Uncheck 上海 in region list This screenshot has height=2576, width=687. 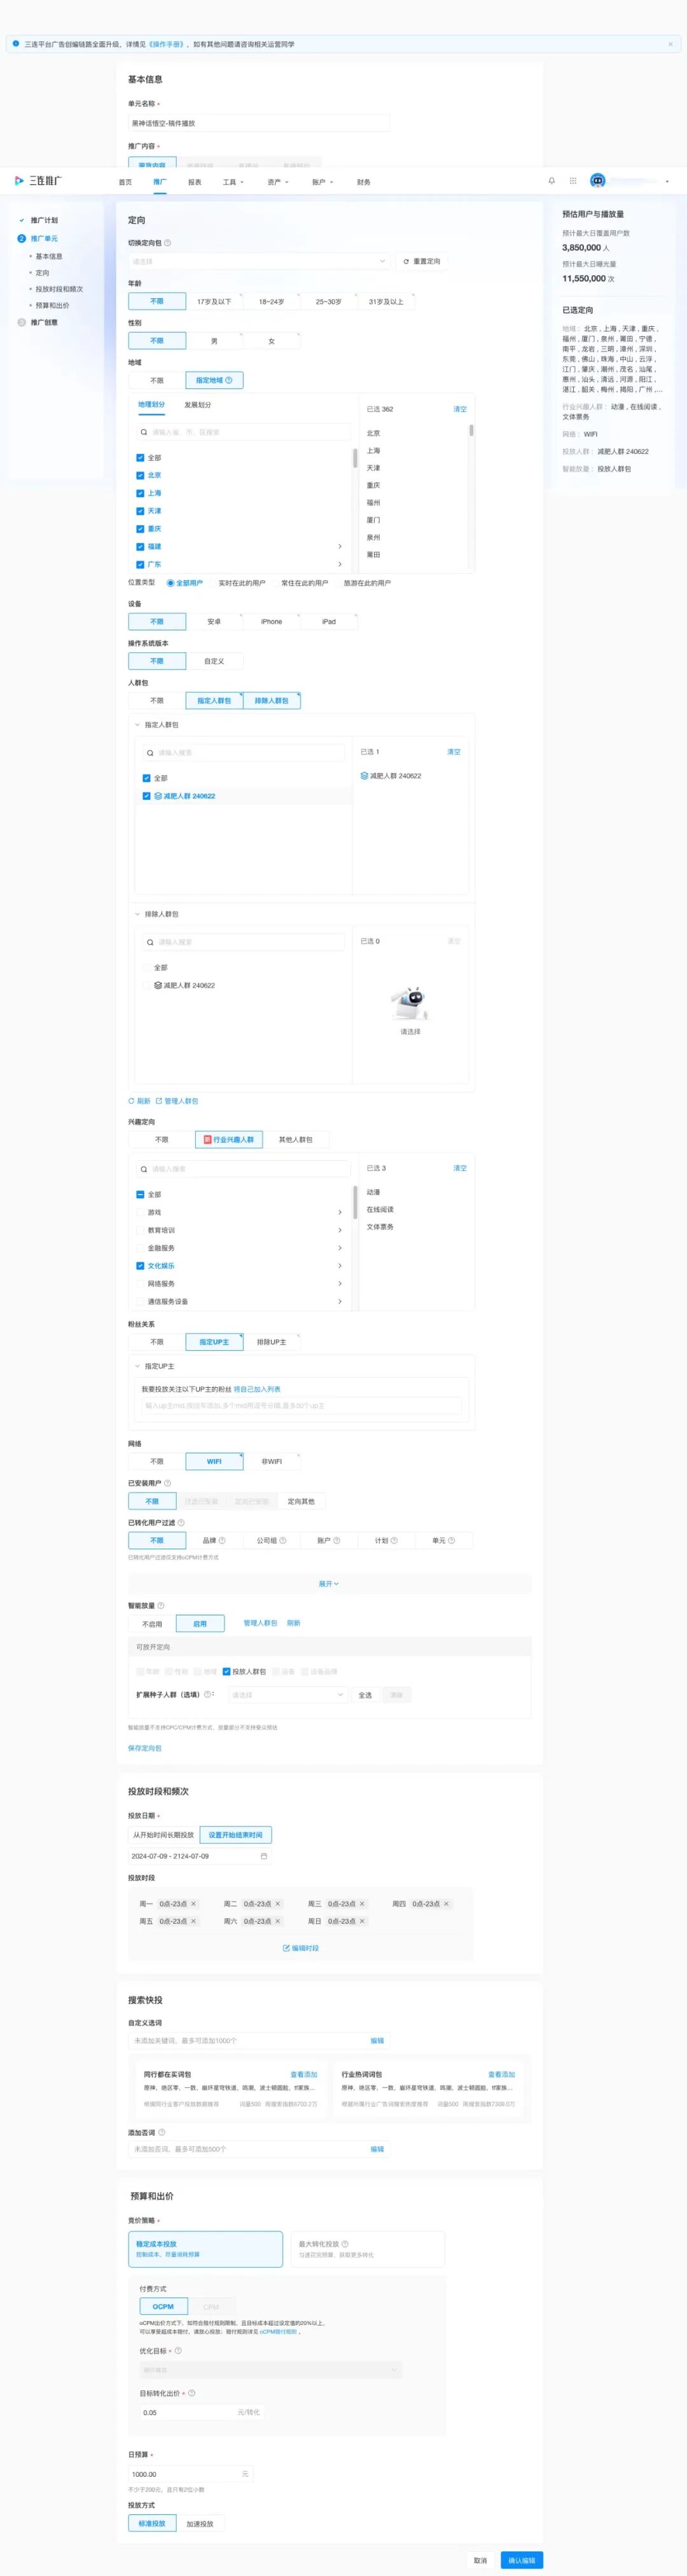(140, 493)
